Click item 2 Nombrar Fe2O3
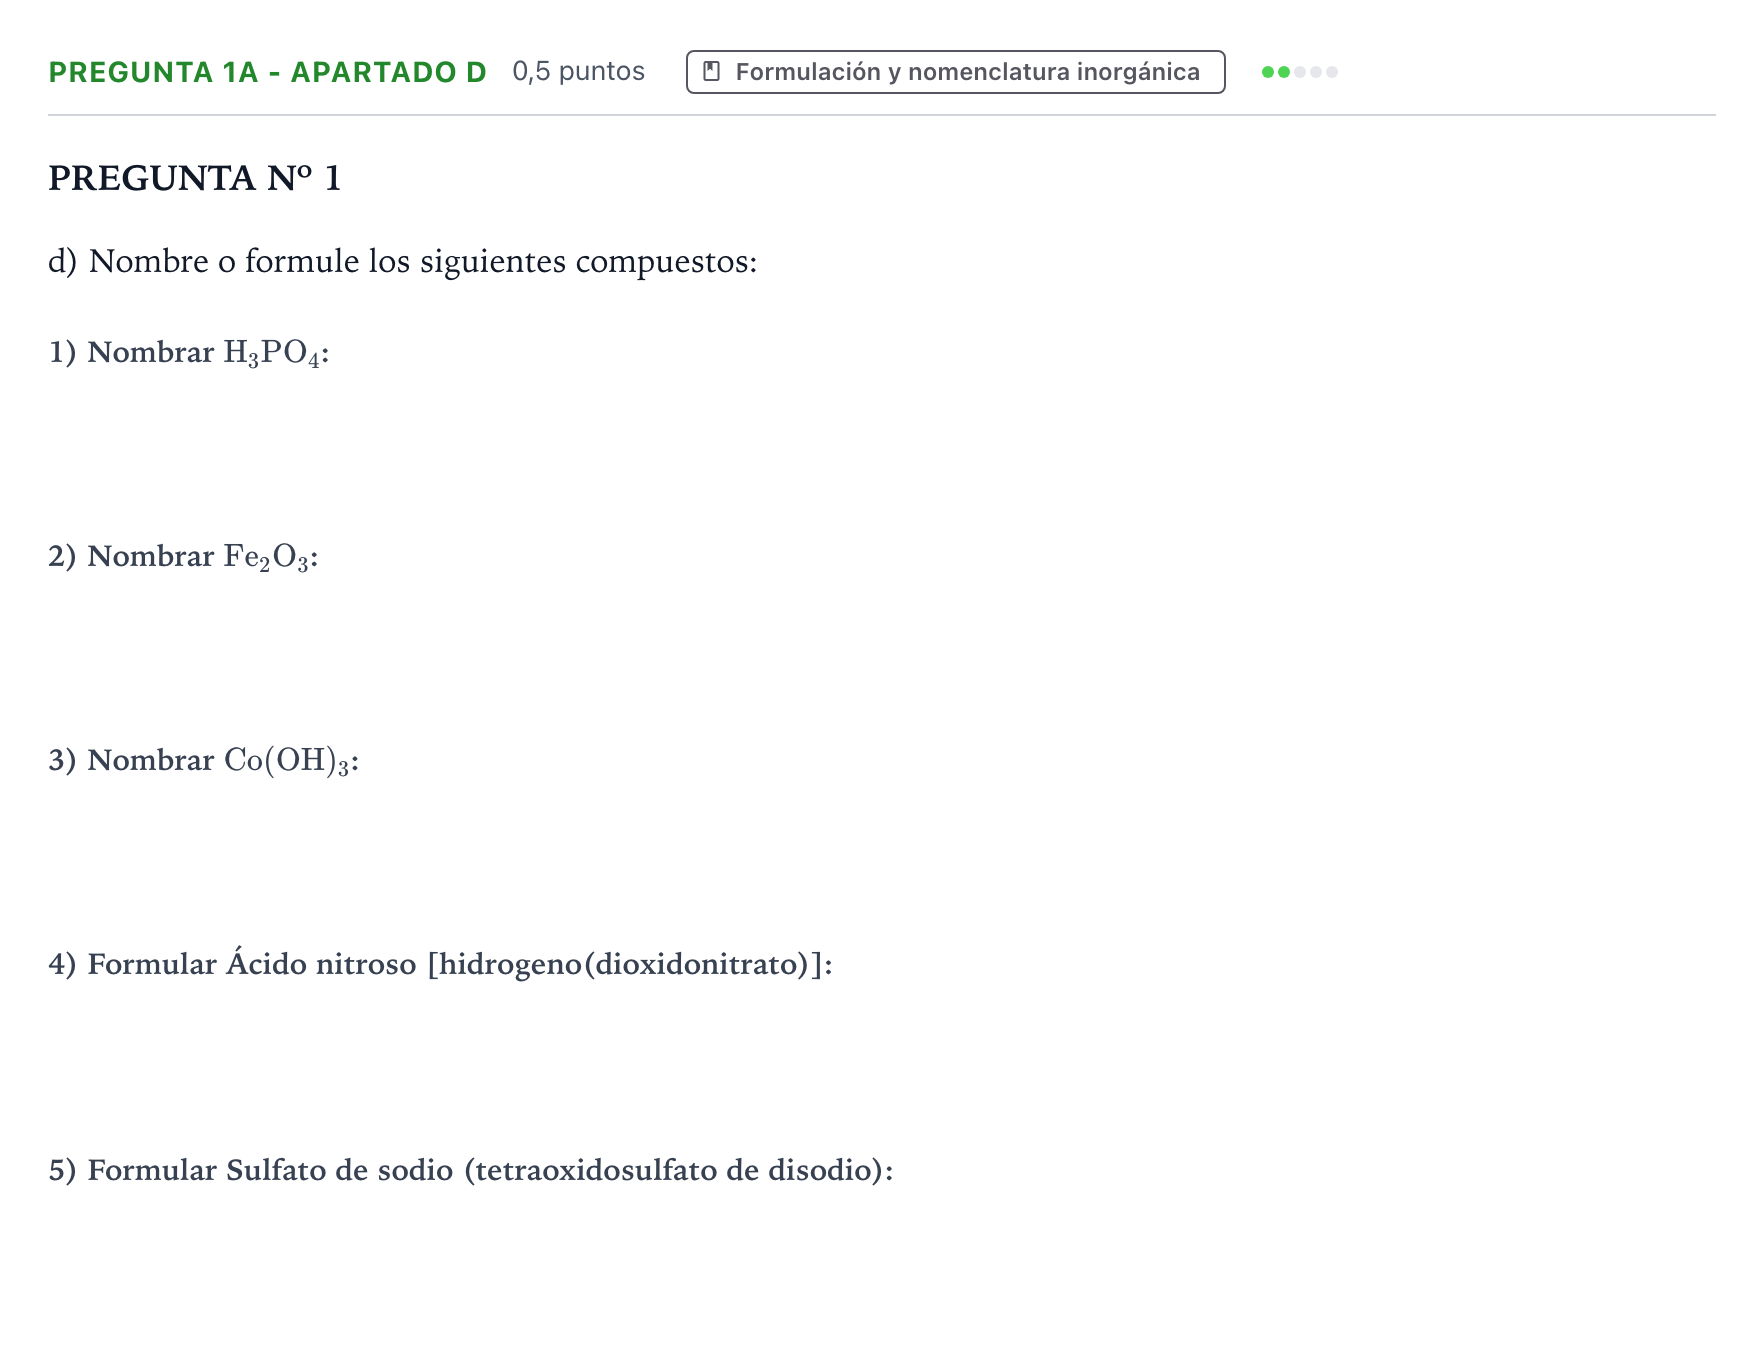The height and width of the screenshot is (1372, 1764). (x=183, y=557)
